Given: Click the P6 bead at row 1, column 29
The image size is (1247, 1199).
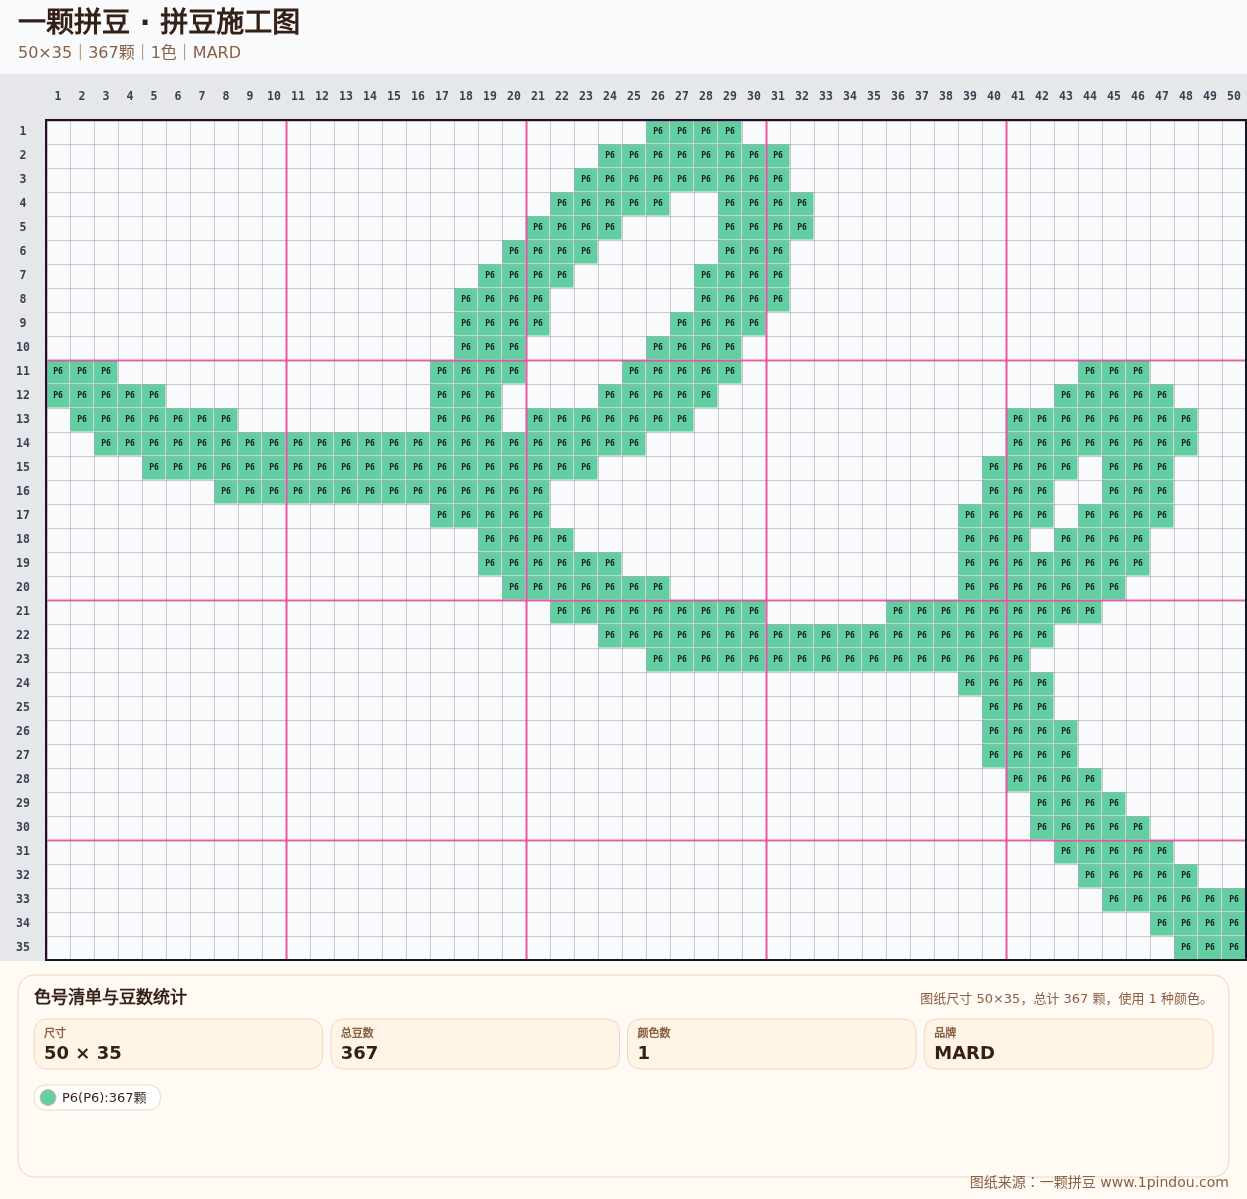Looking at the screenshot, I should click(x=730, y=131).
